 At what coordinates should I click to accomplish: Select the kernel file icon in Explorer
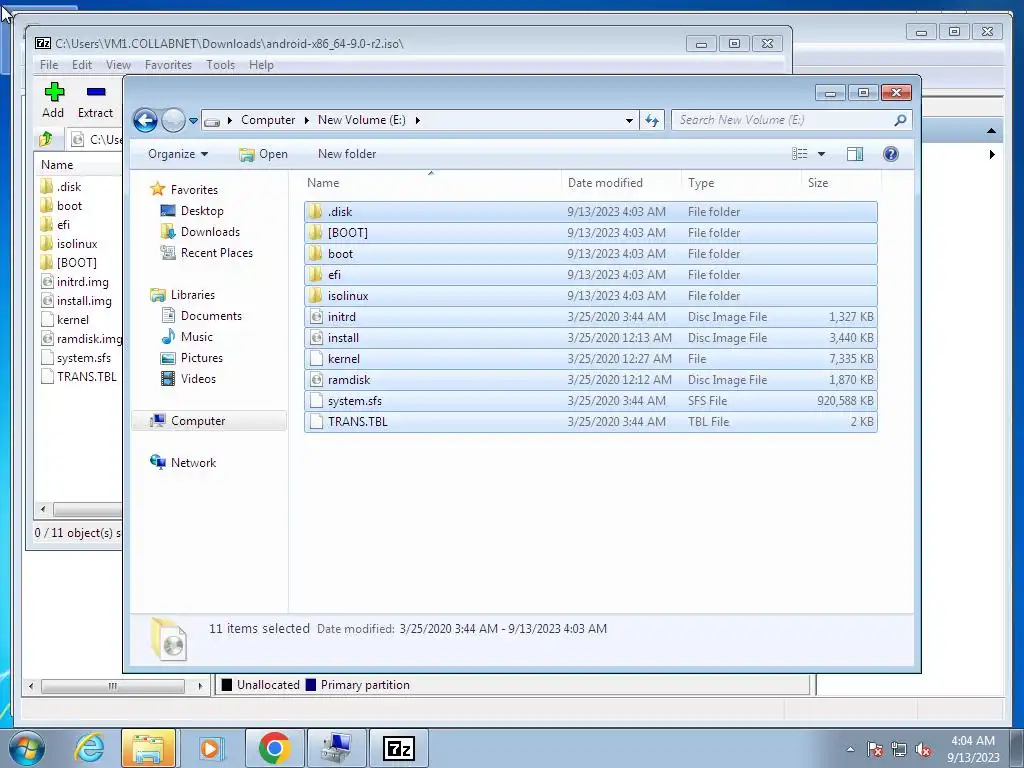[x=316, y=359]
